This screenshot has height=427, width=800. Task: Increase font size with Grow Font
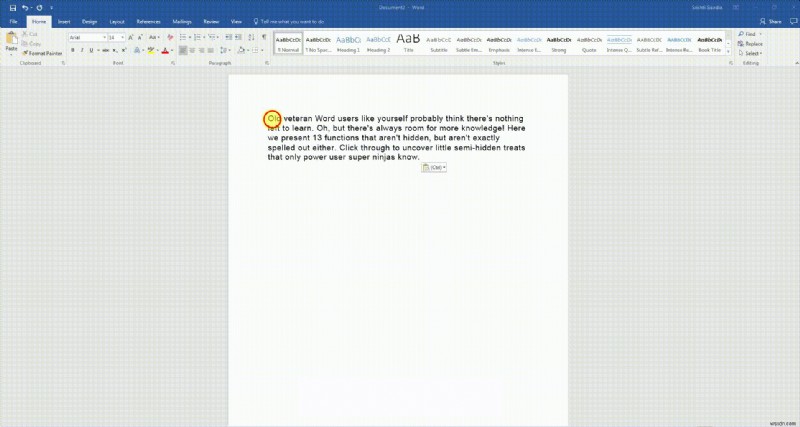click(x=131, y=37)
